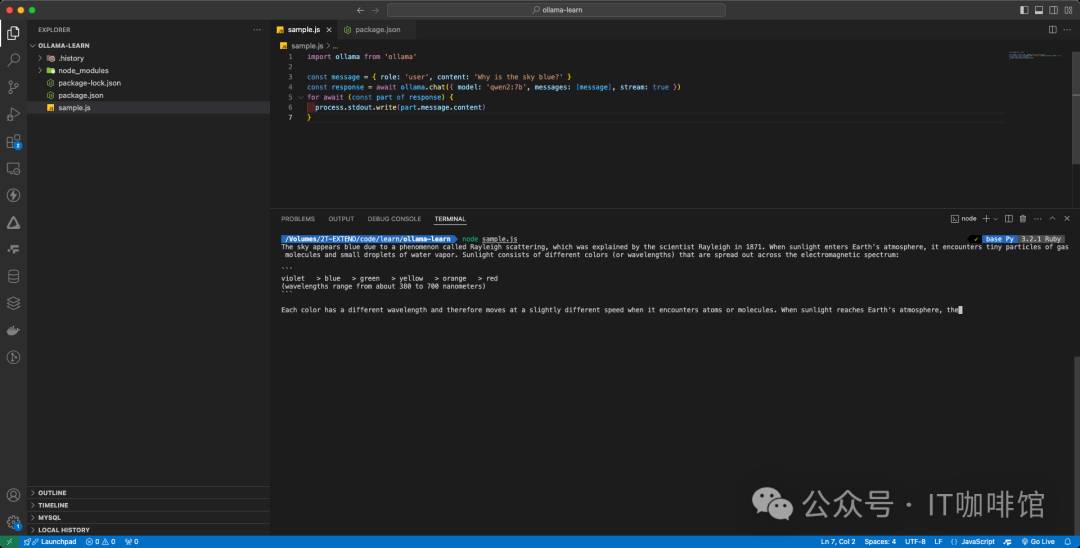
Task: Click the LF end-of-line indicator
Action: coord(938,542)
